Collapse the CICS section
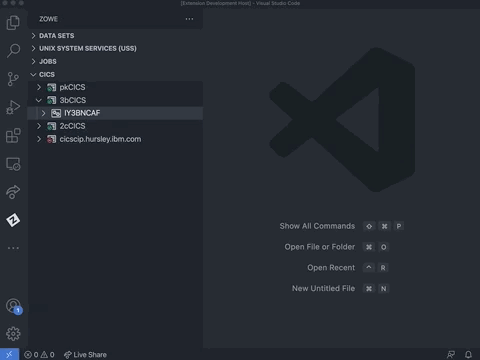The height and width of the screenshot is (360, 480). (x=33, y=74)
